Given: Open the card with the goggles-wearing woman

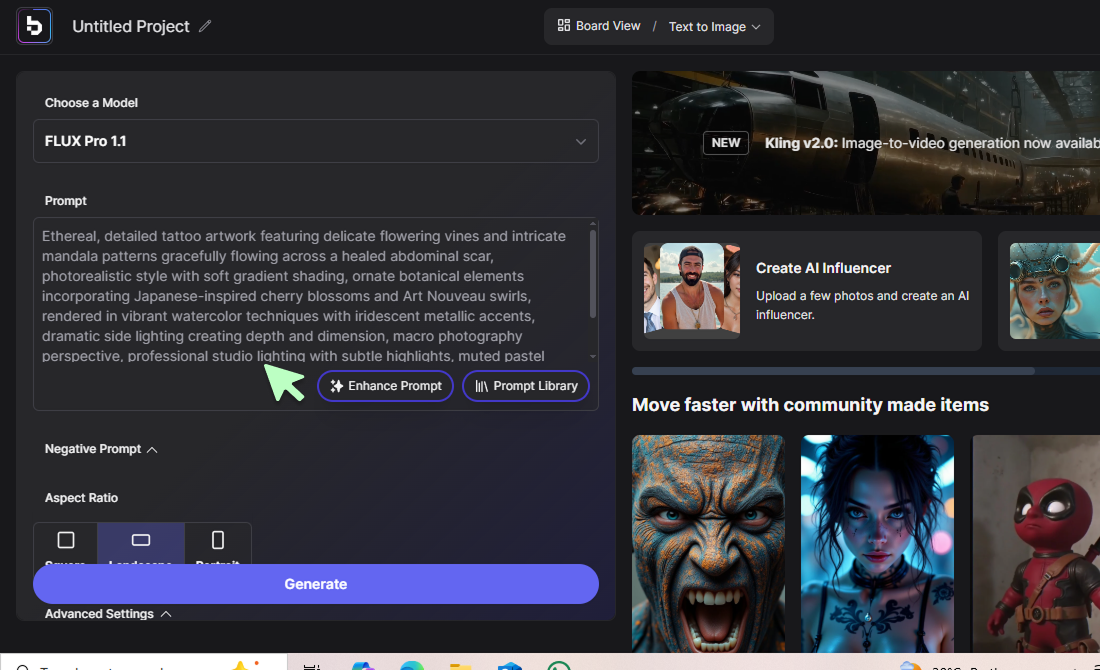Looking at the screenshot, I should click(x=1049, y=291).
